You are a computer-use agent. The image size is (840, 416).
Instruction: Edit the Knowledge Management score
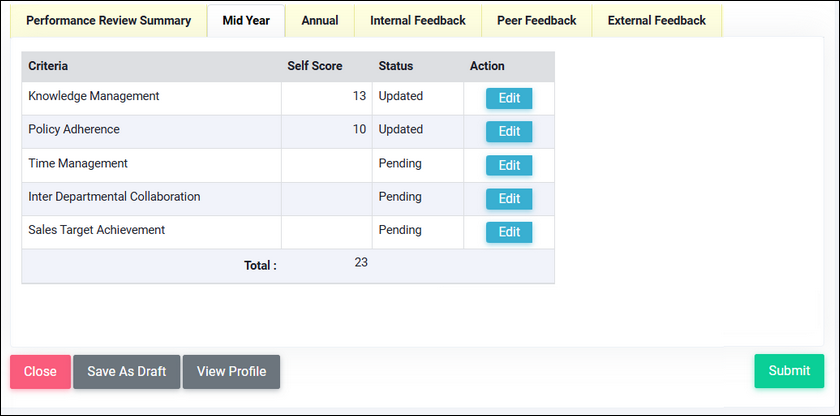[x=509, y=98]
